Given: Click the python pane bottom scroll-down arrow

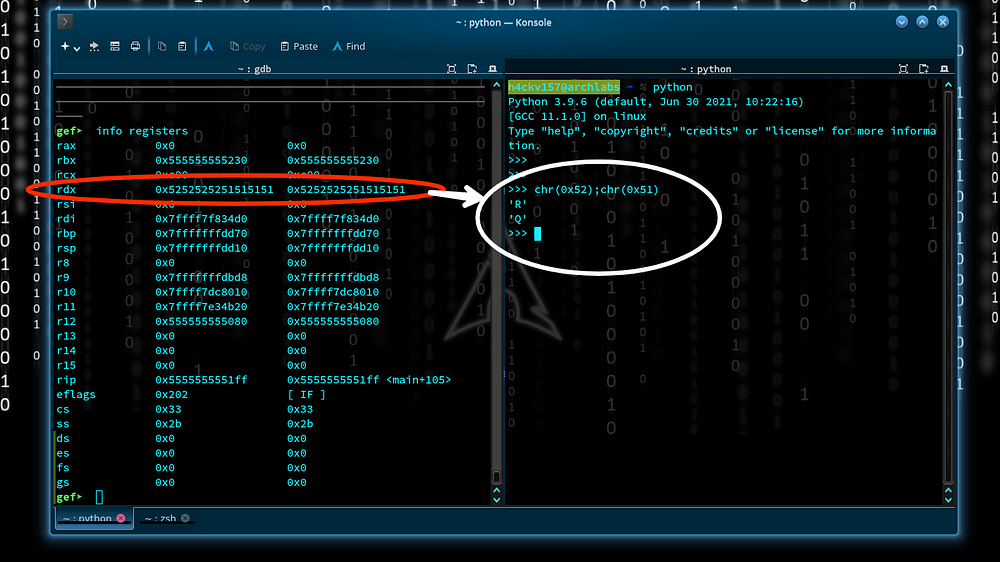Looking at the screenshot, I should (x=948, y=500).
